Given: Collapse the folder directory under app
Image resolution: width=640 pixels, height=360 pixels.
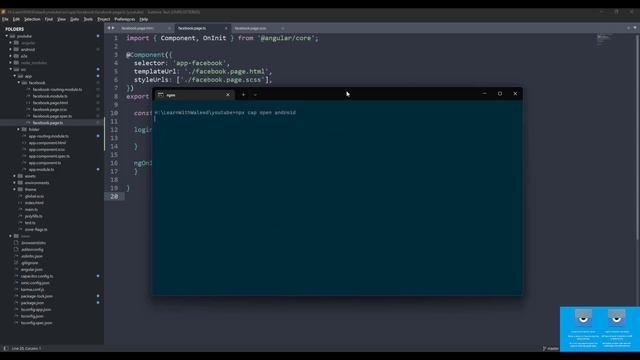Looking at the screenshot, I should pyautogui.click(x=19, y=129).
